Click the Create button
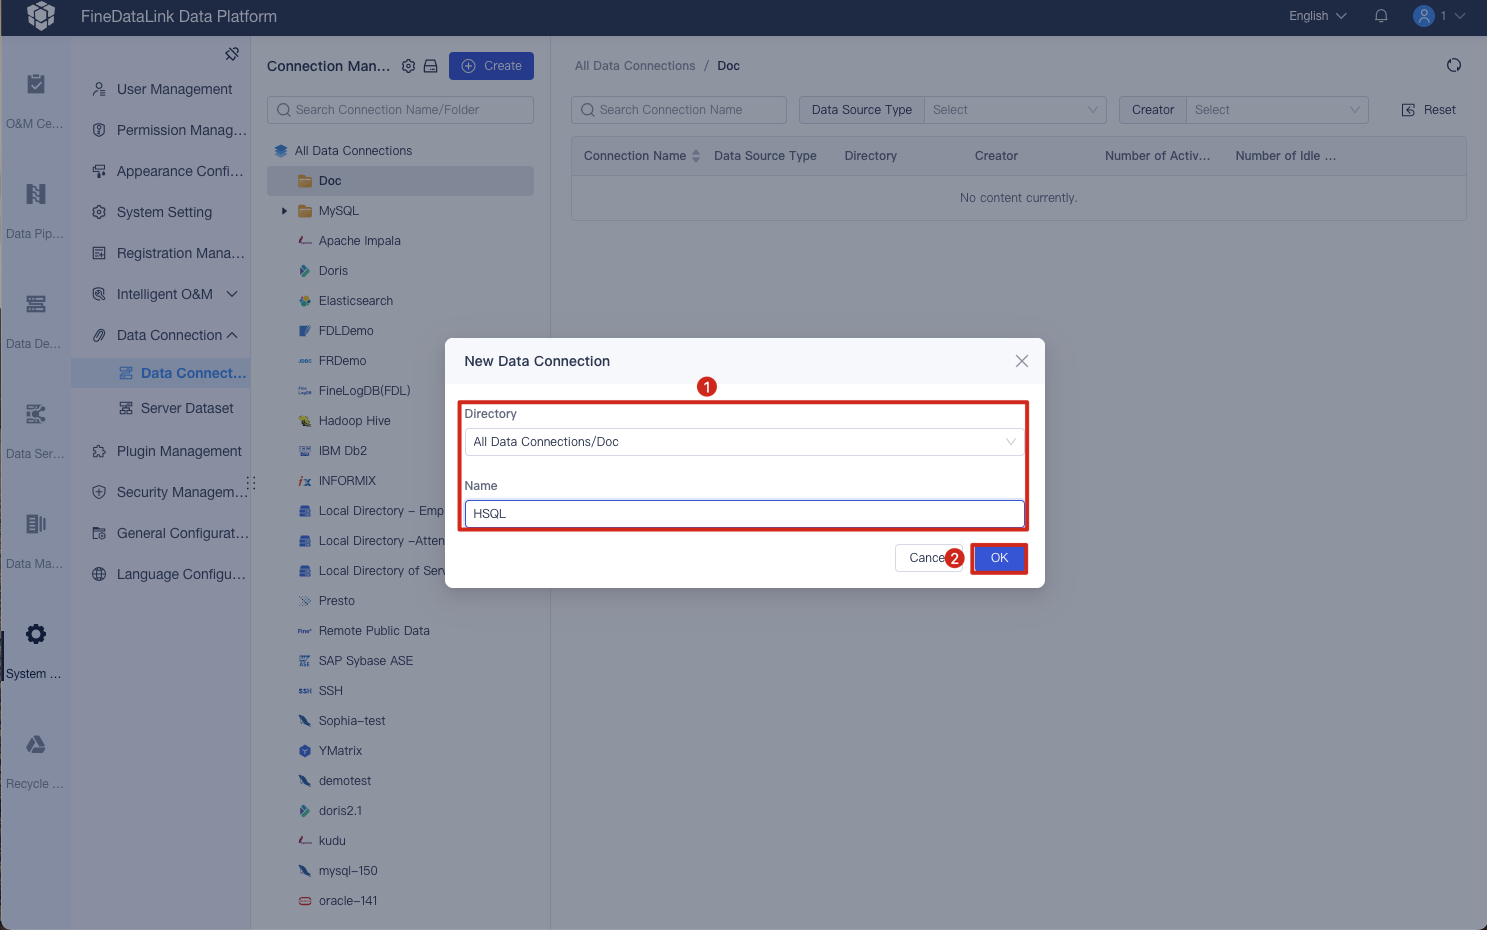The width and height of the screenshot is (1487, 930). [491, 65]
